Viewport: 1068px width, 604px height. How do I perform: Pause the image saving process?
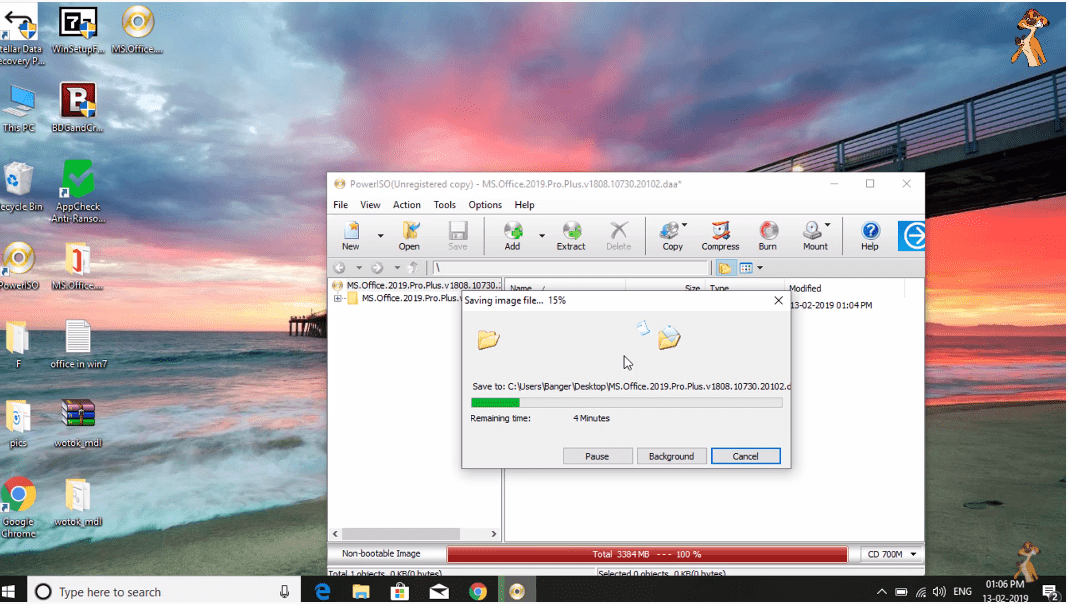pos(597,455)
